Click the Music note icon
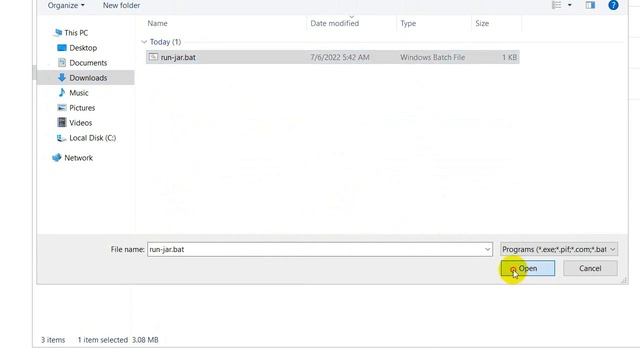The height and width of the screenshot is (360, 640). coord(62,92)
